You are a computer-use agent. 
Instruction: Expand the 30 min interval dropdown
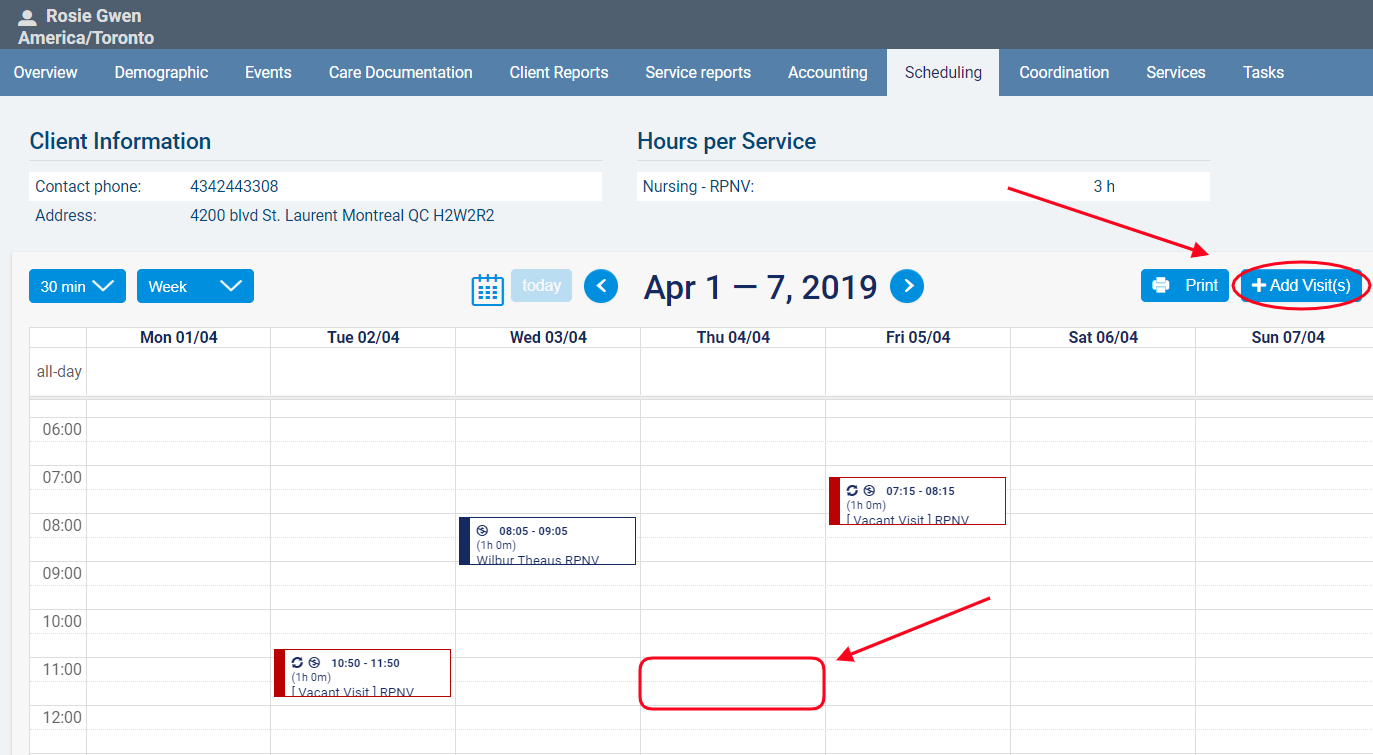click(77, 286)
